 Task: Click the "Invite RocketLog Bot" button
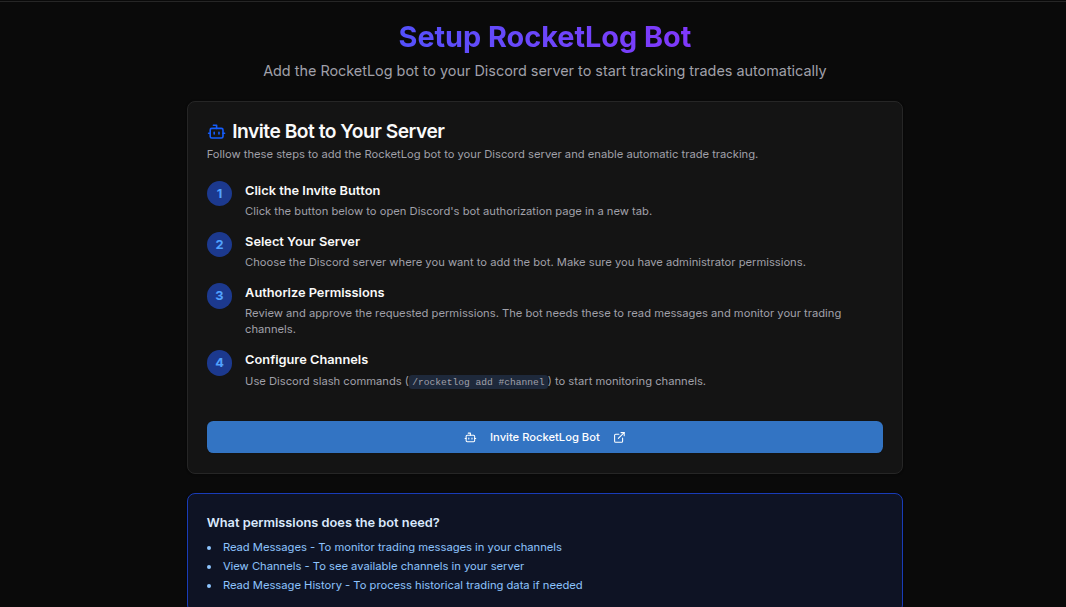click(x=544, y=437)
